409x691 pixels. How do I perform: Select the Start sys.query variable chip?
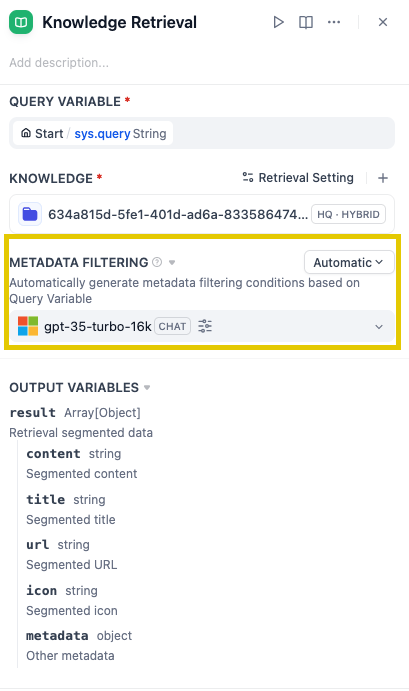[x=93, y=133]
